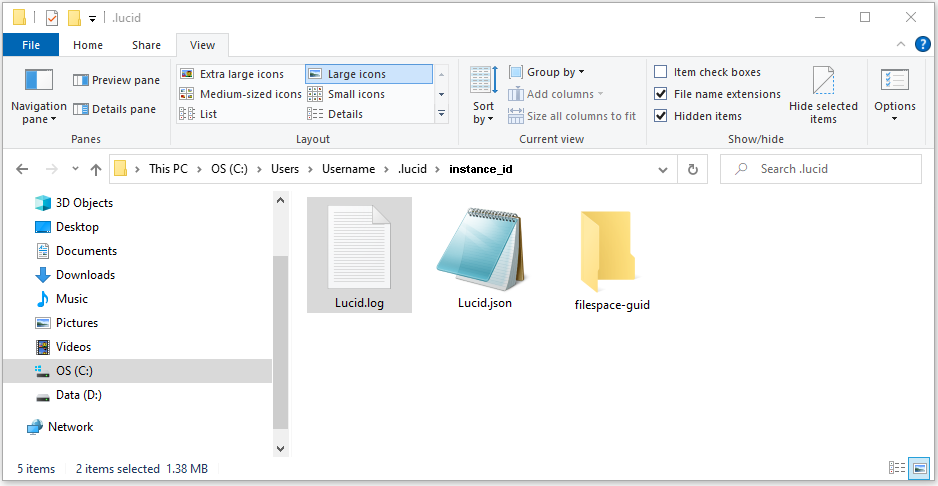Click New folder icon in title bar
The width and height of the screenshot is (938, 486).
tap(74, 18)
